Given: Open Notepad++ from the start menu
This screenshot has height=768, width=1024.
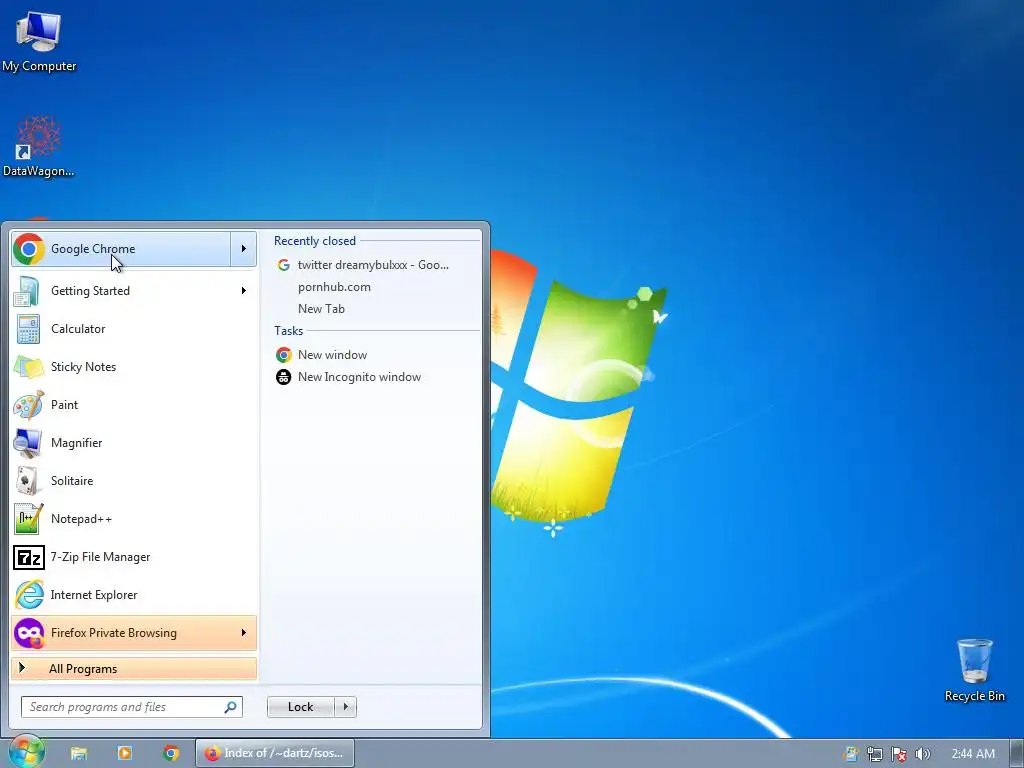Looking at the screenshot, I should 134,519.
